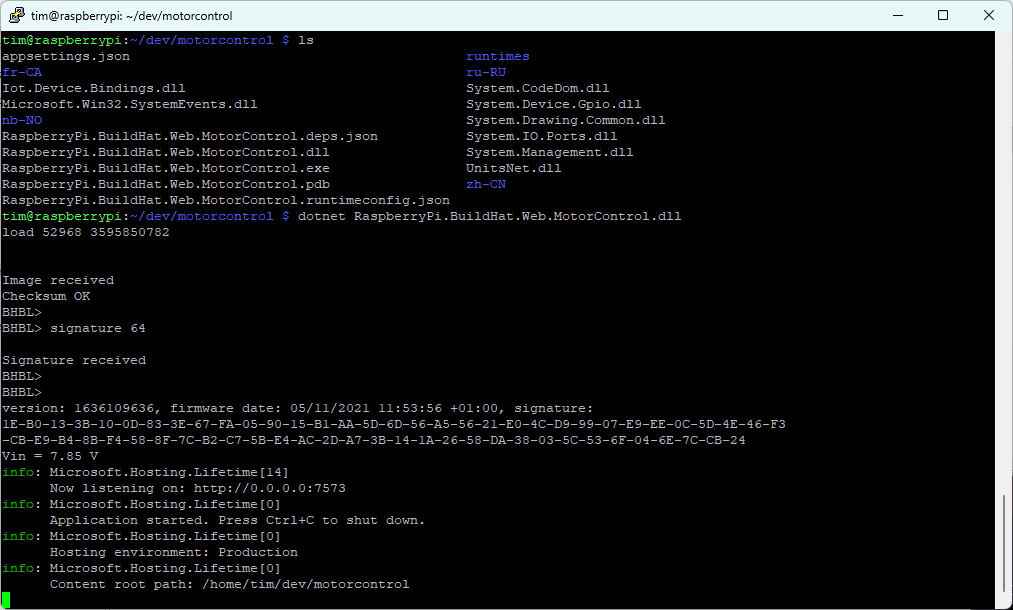Click the UnitsNet.dll file entry

[x=514, y=168]
